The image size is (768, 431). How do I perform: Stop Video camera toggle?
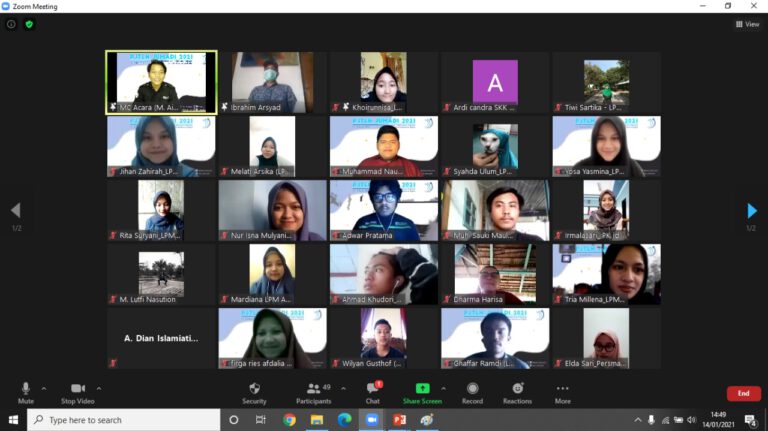(77, 390)
